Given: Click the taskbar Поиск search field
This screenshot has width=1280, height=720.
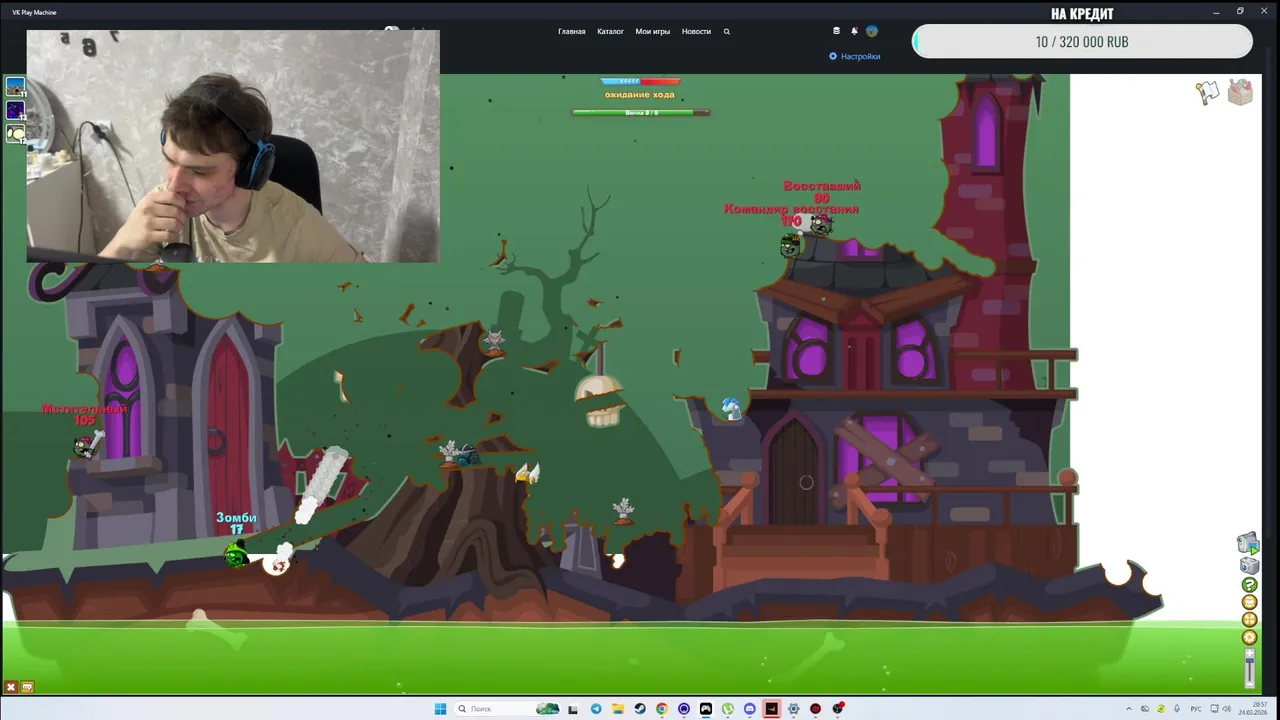Looking at the screenshot, I should [508, 709].
